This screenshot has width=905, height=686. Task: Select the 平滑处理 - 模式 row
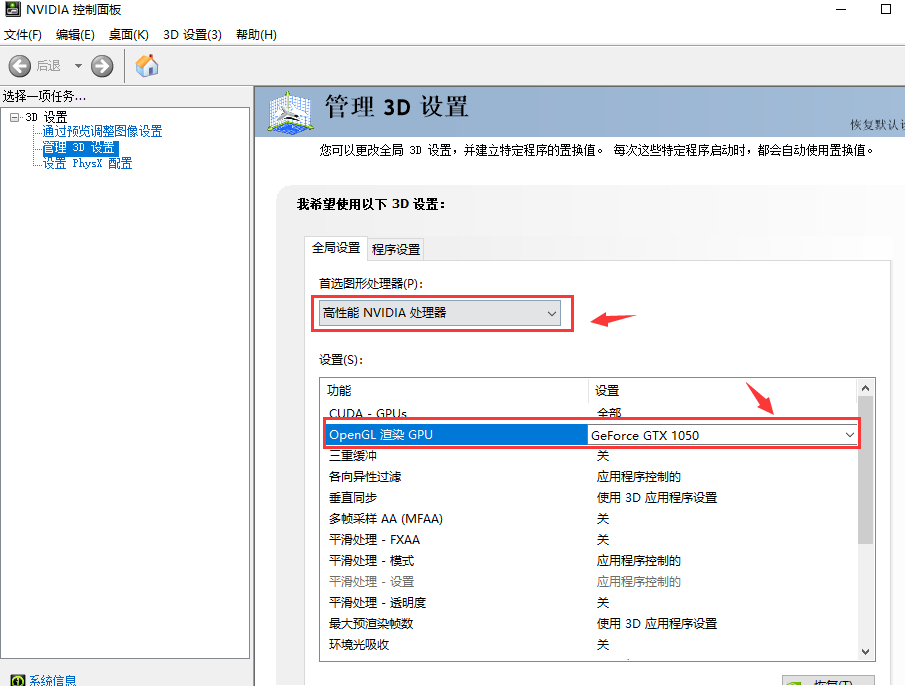589,560
